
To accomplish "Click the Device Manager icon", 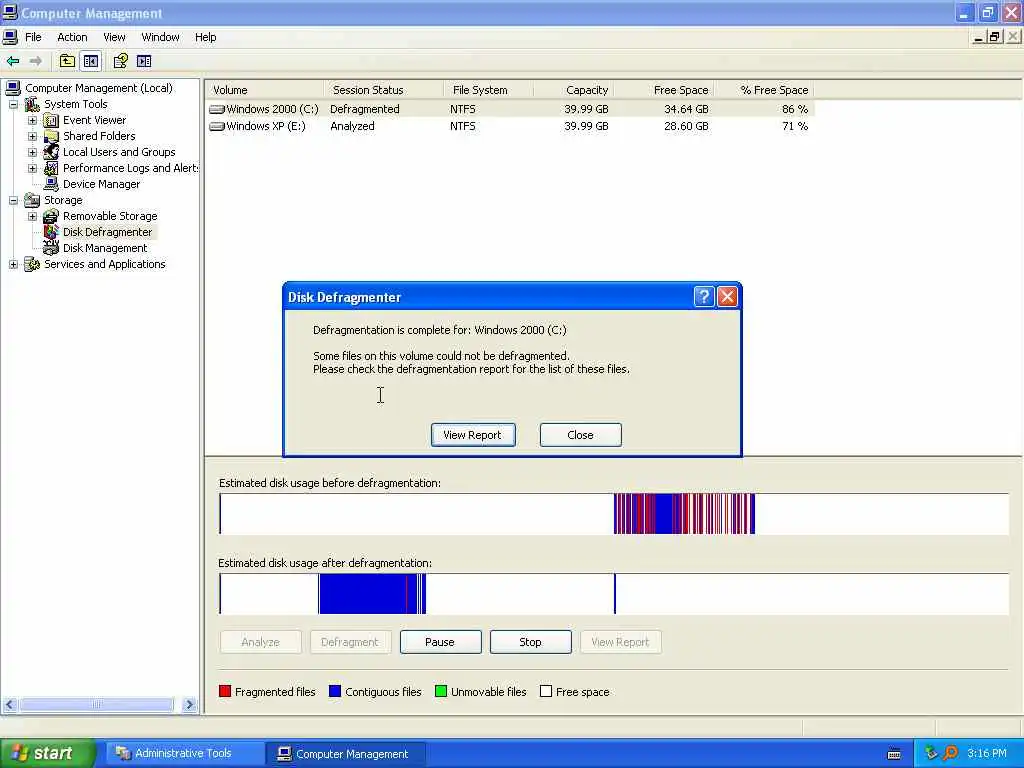I will (51, 184).
